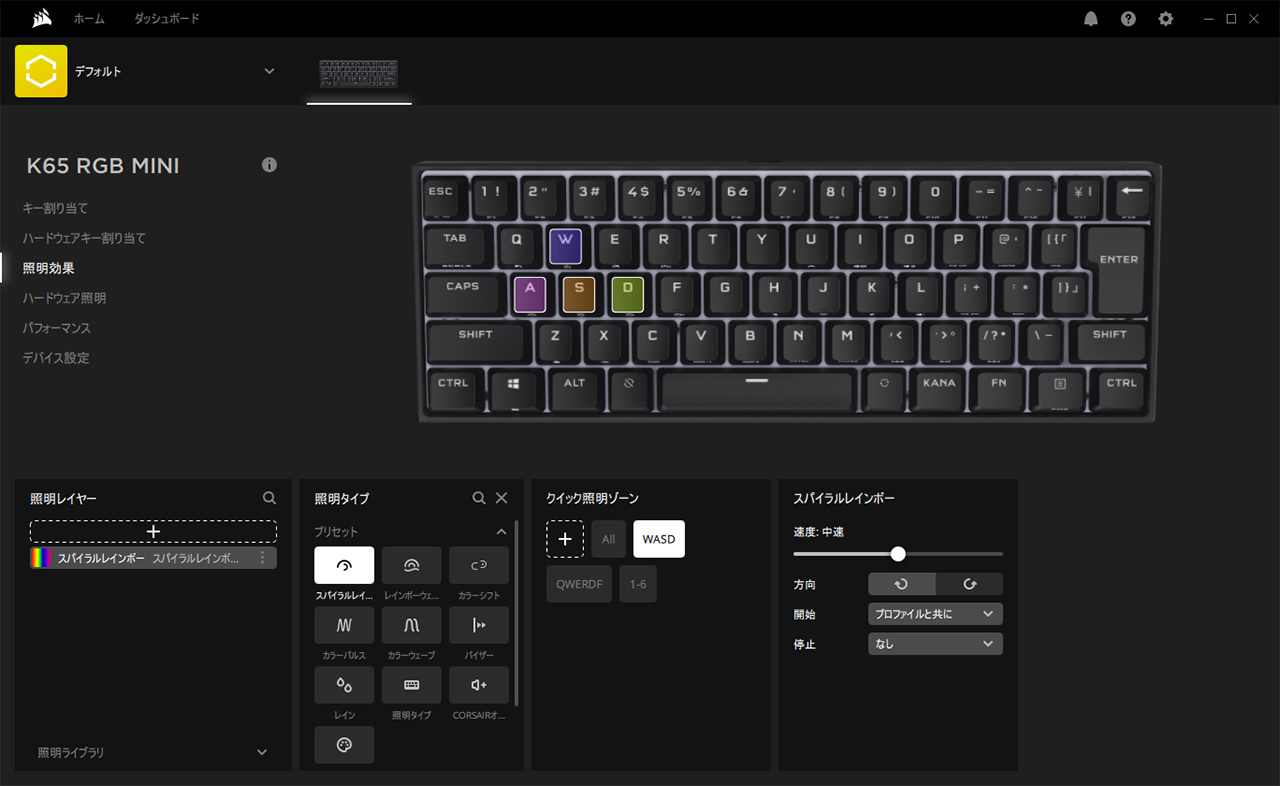The width and height of the screenshot is (1280, 786).
Task: Search in the 照明タイプ panel
Action: pyautogui.click(x=479, y=498)
